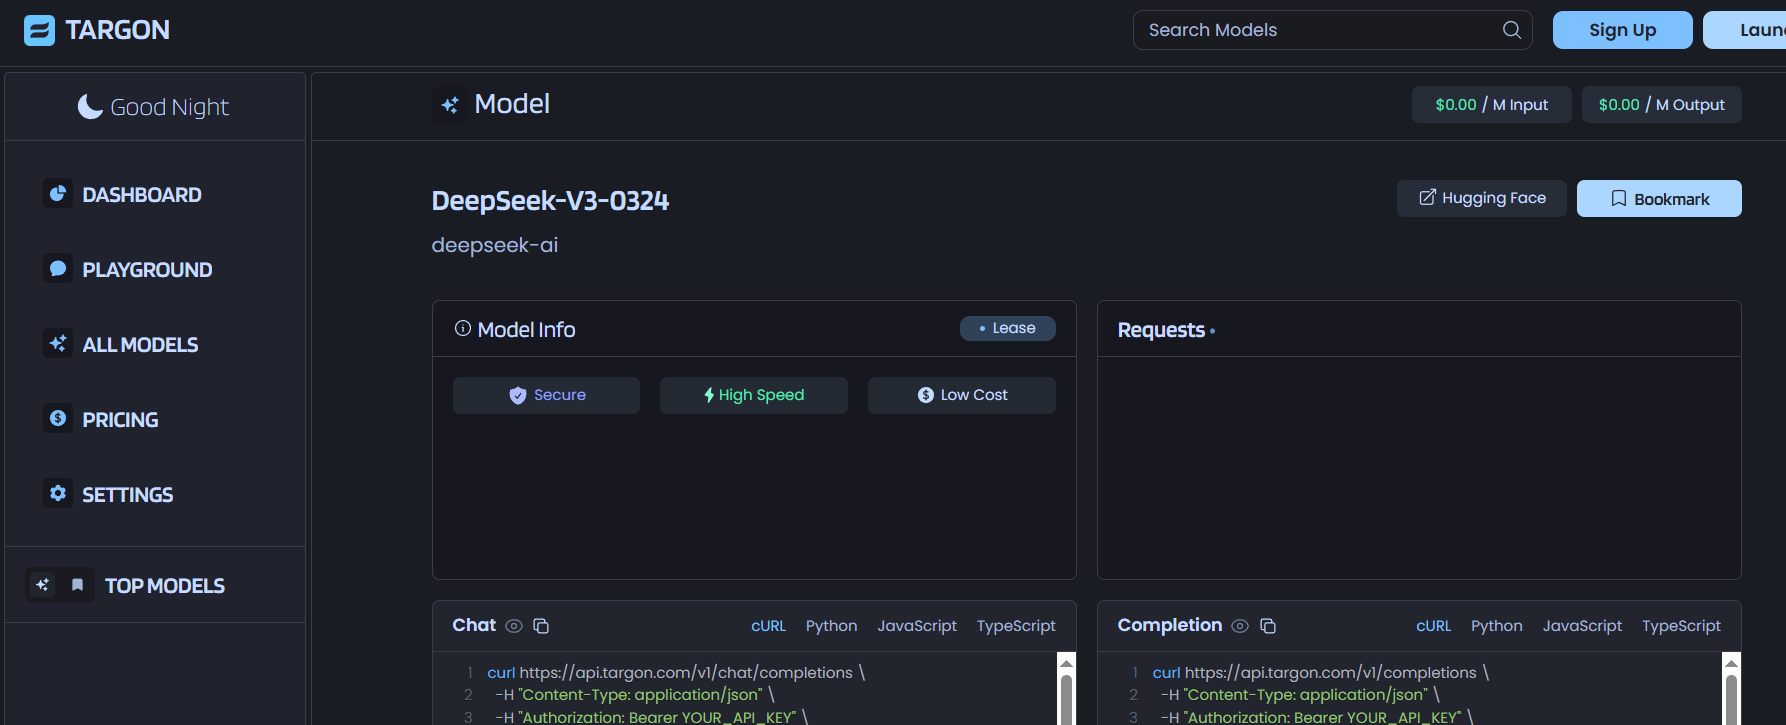Viewport: 1786px width, 725px height.
Task: Click the lightning icon in High Speed badge
Action: coord(709,395)
